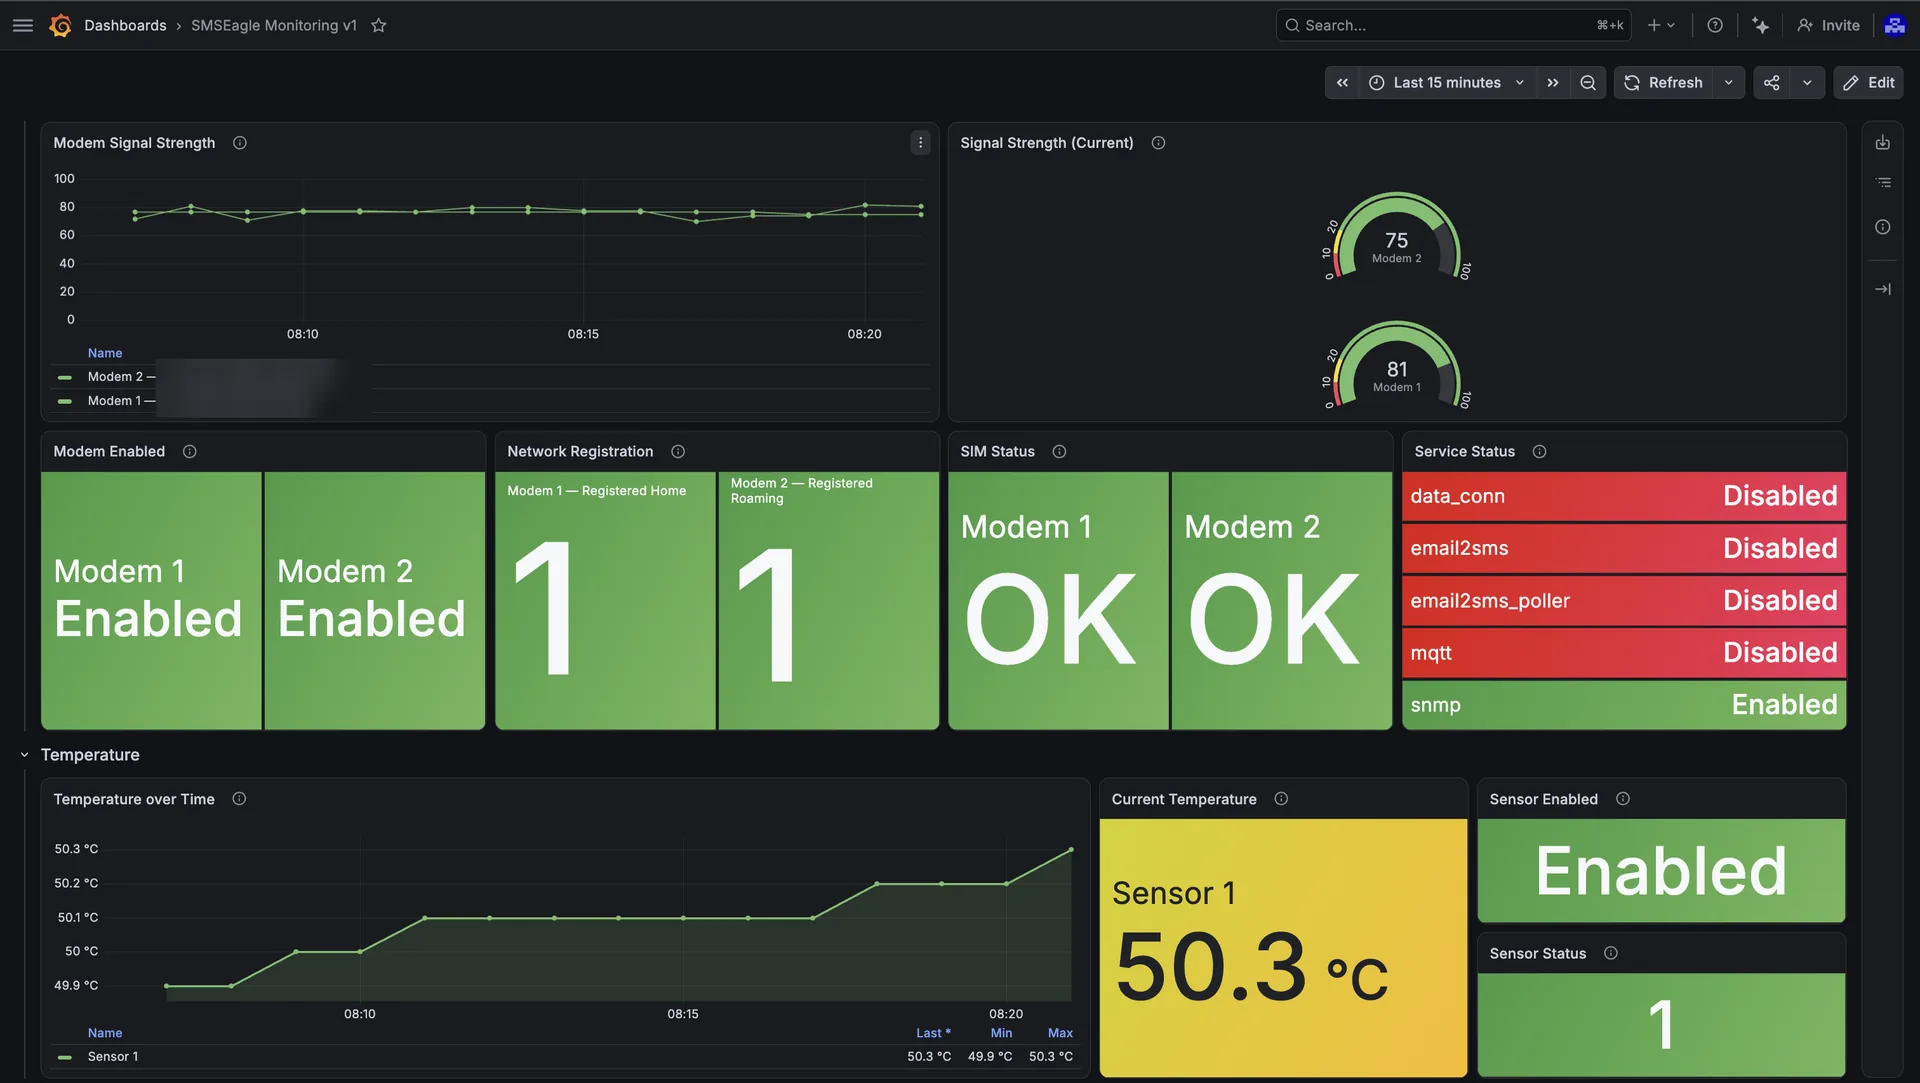Expand the refresh interval dropdown arrow

click(1728, 83)
